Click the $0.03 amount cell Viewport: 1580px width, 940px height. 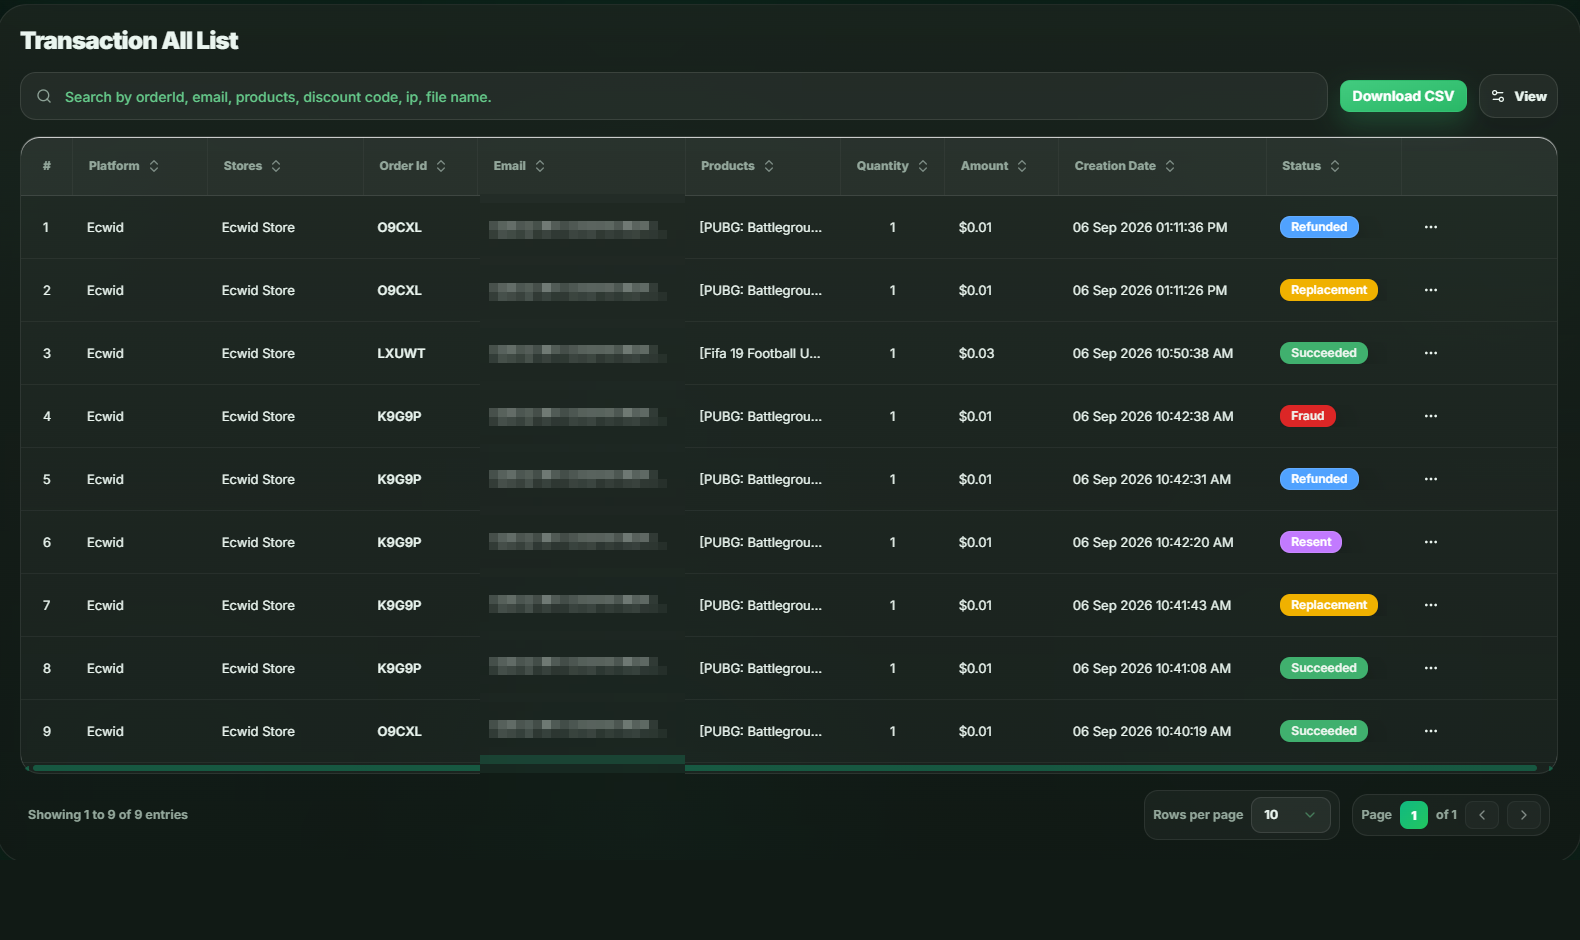coord(976,353)
